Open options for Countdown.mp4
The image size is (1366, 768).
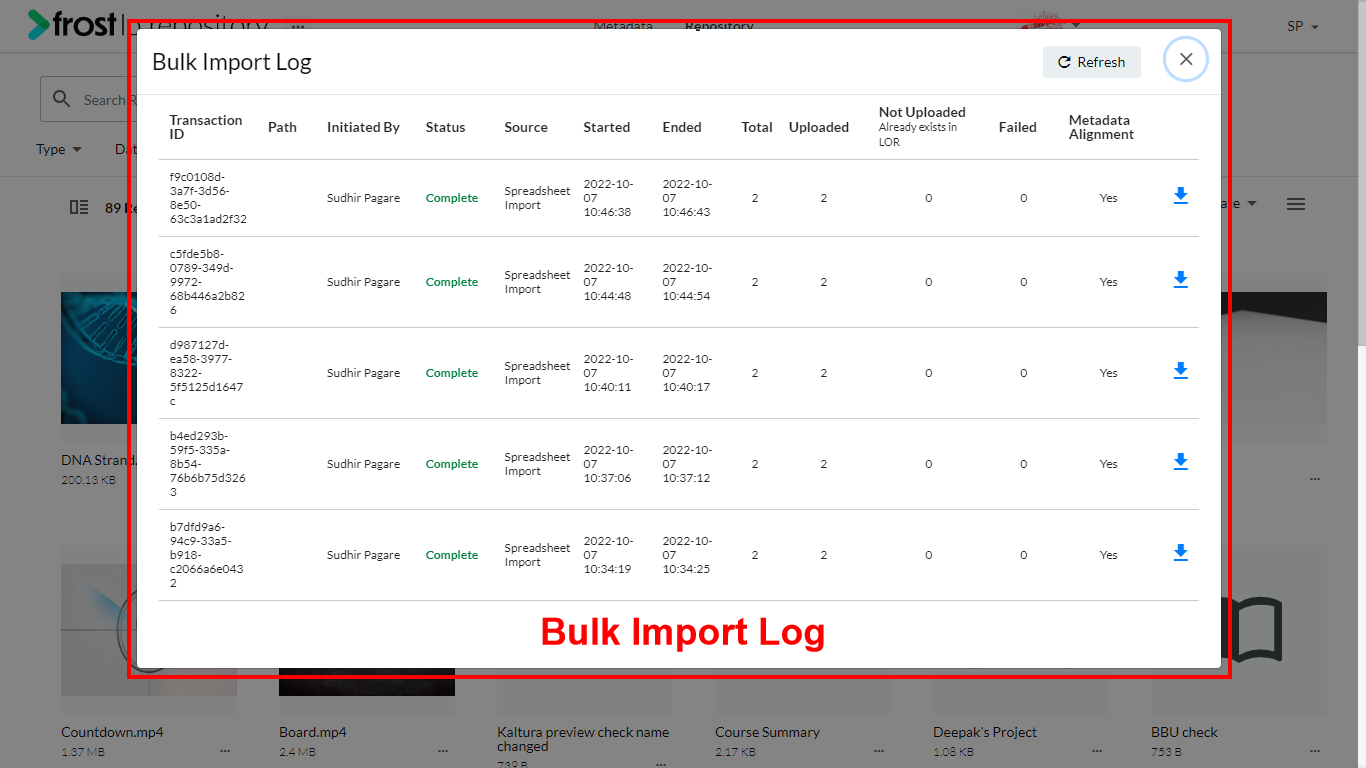[x=225, y=751]
